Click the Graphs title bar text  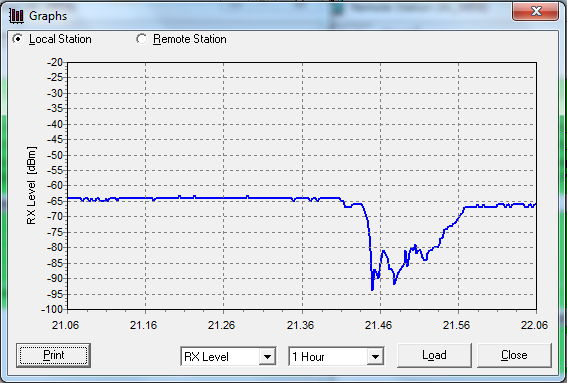pyautogui.click(x=48, y=16)
